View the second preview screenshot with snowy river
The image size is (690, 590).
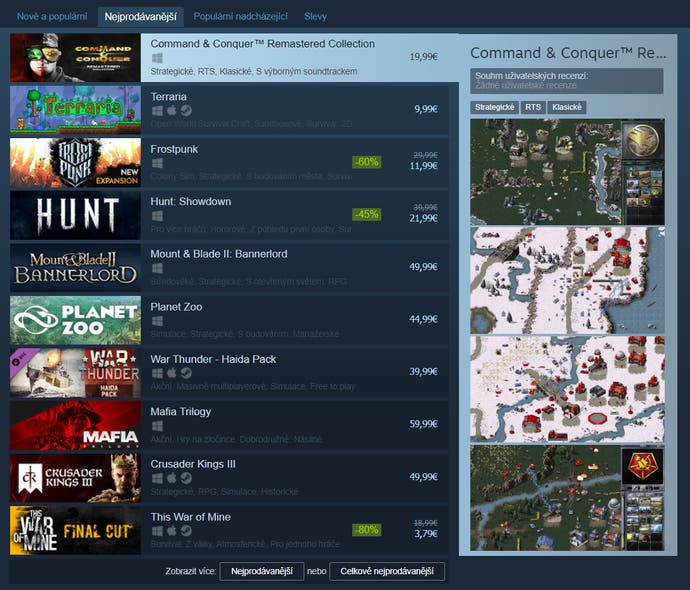tap(567, 280)
